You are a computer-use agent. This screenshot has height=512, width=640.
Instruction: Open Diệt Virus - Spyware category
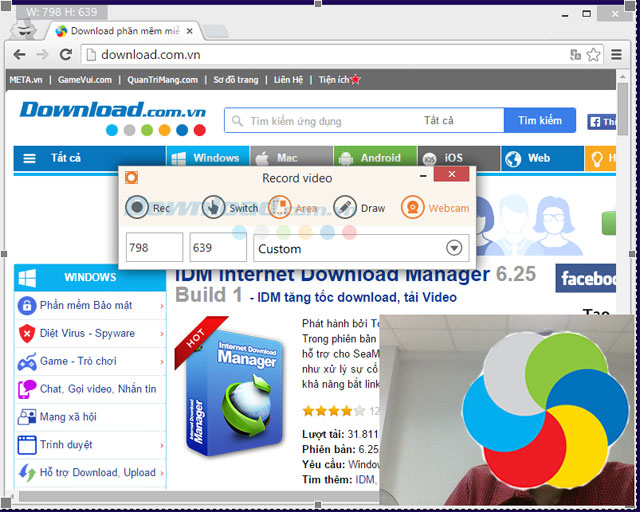(87, 333)
